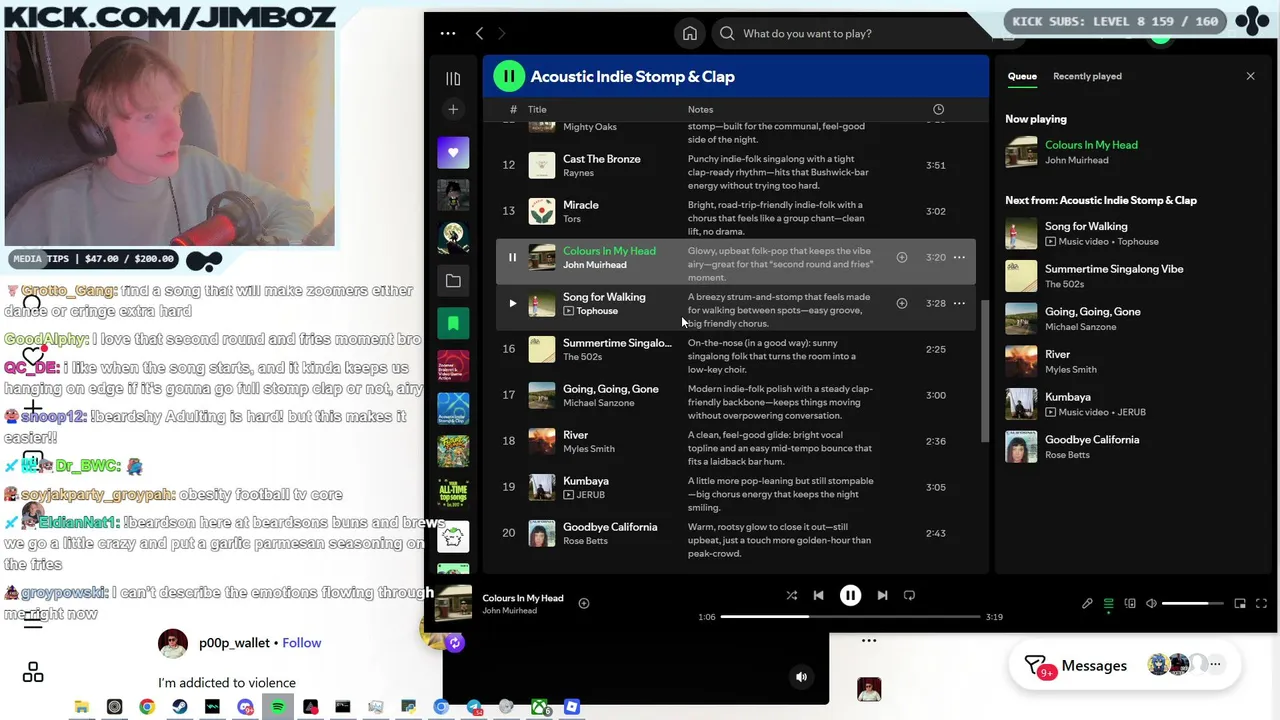This screenshot has height=720, width=1280.
Task: Toggle the video speaker icon in background window
Action: (801, 677)
